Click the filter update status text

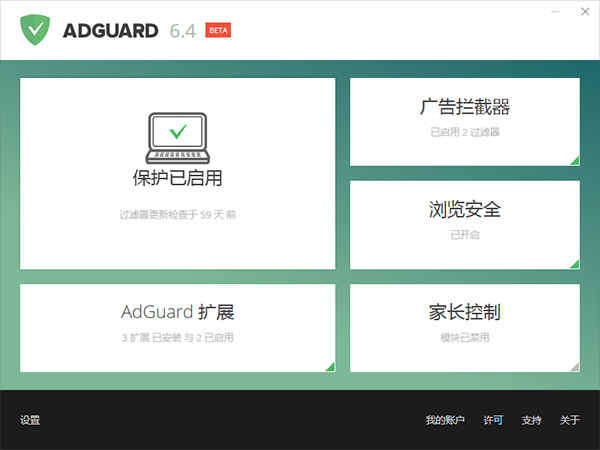[177, 214]
